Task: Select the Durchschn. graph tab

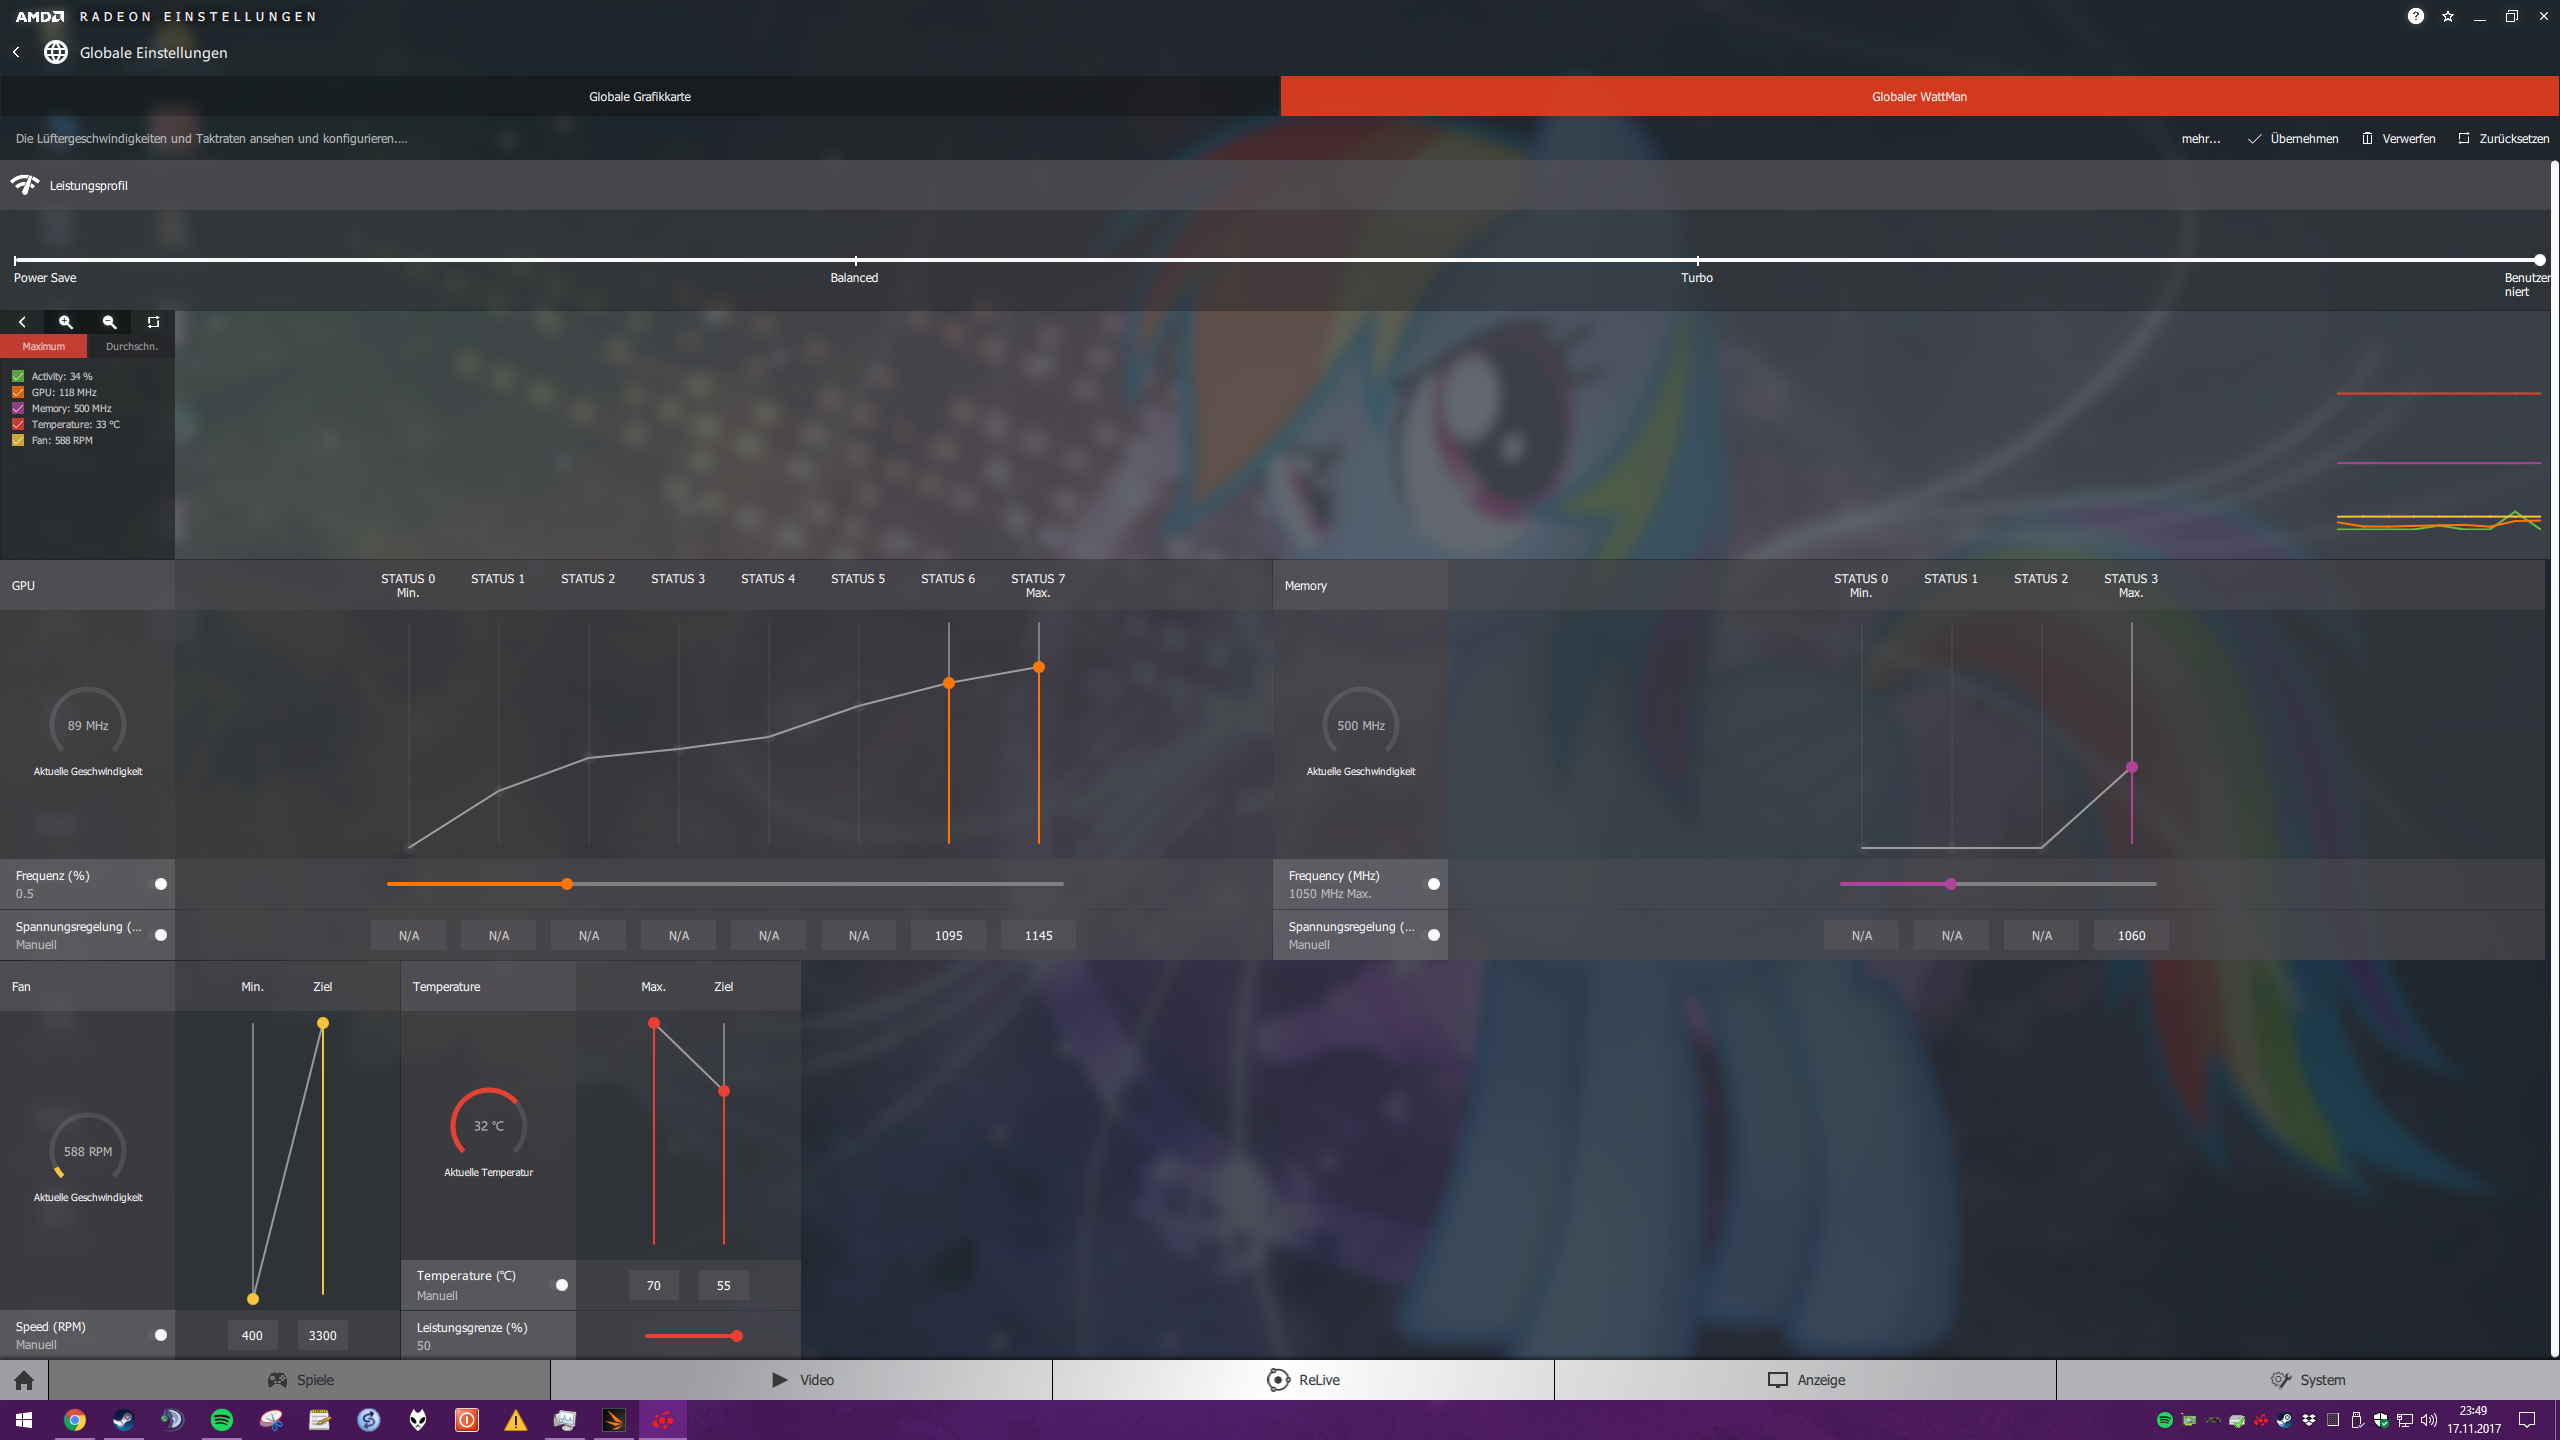Action: (131, 346)
